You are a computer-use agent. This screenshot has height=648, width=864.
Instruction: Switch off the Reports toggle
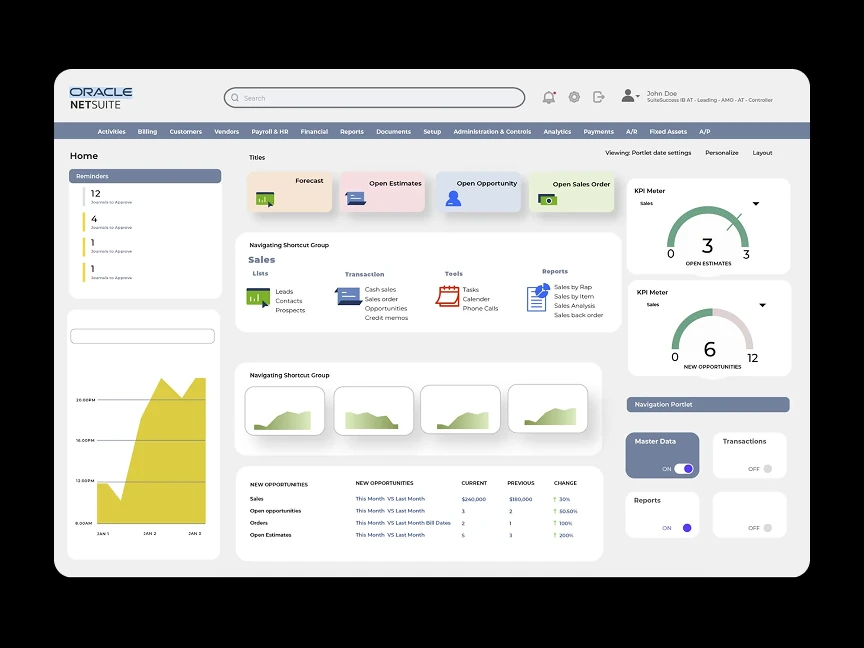[x=685, y=528]
